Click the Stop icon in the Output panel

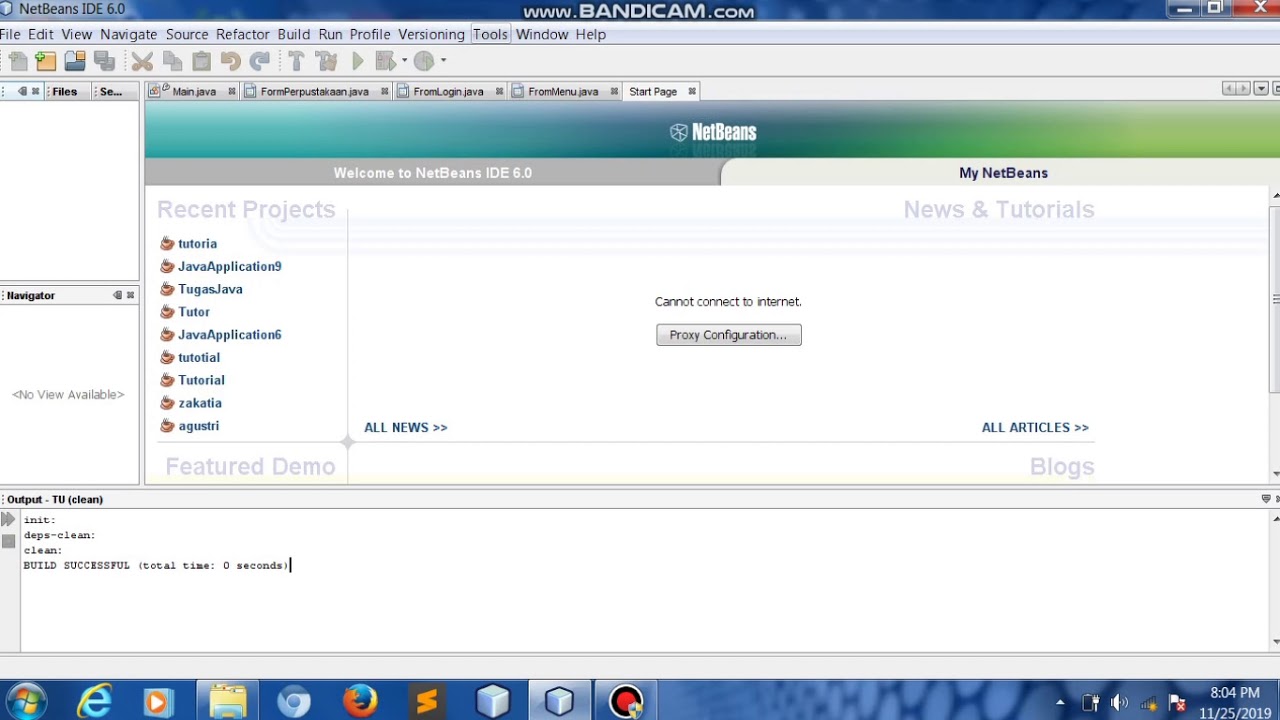click(8, 541)
